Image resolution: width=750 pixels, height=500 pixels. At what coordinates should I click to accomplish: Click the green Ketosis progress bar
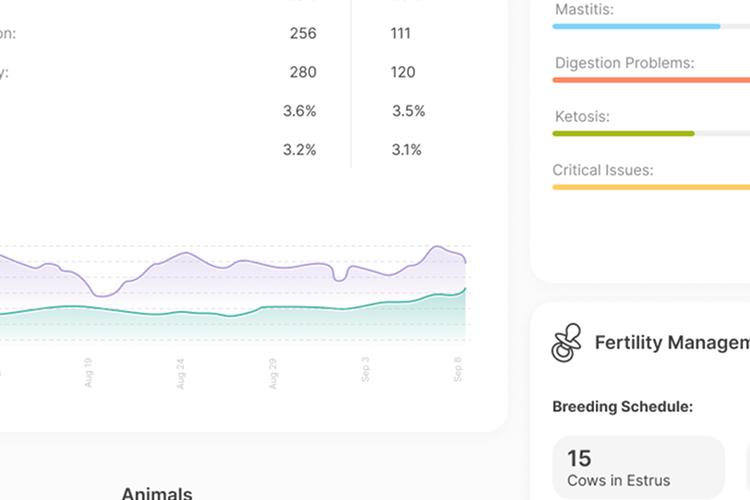pyautogui.click(x=623, y=133)
